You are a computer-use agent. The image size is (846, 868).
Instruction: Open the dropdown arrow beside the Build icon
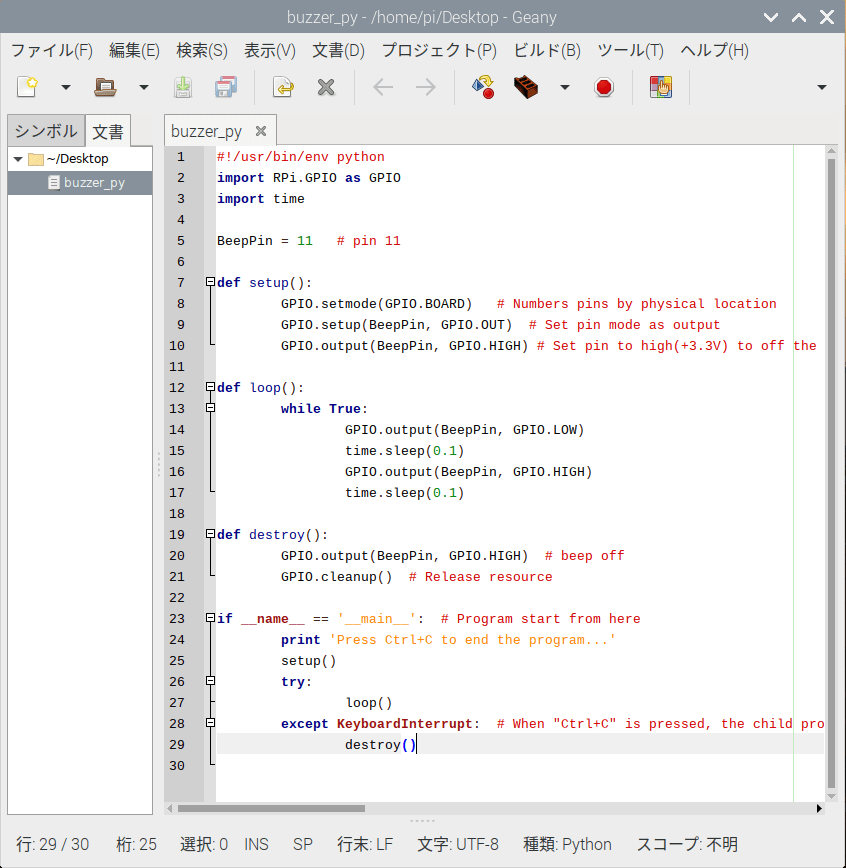pyautogui.click(x=564, y=87)
